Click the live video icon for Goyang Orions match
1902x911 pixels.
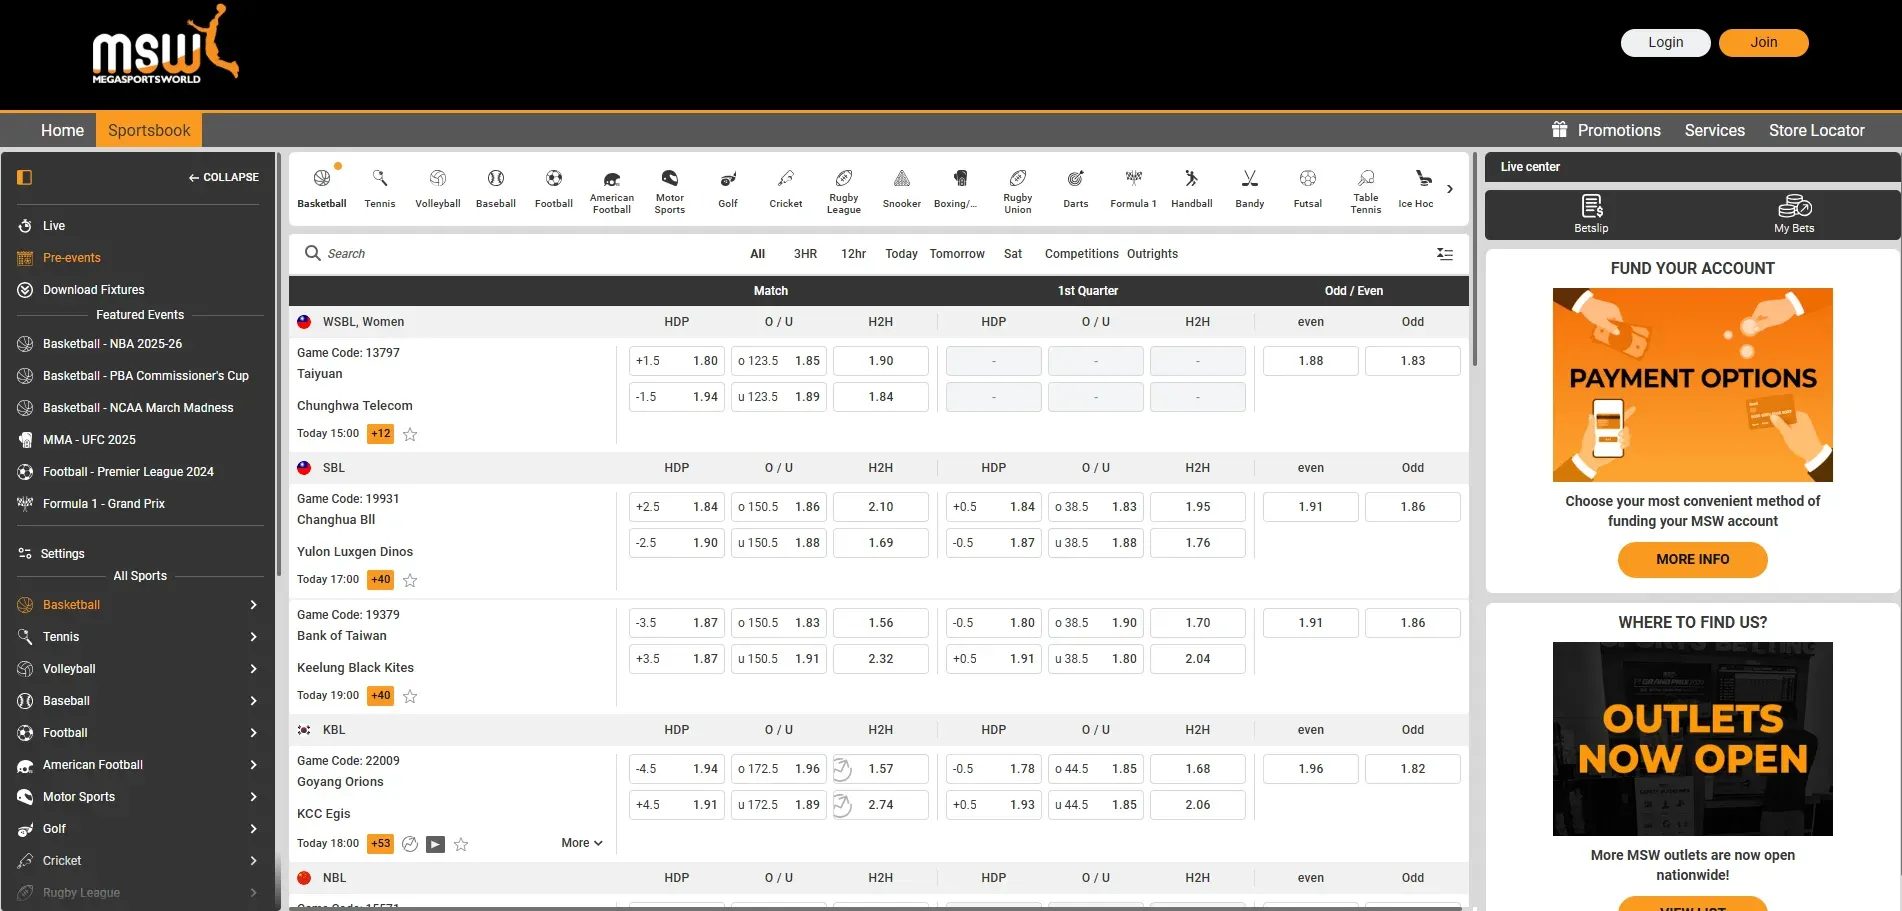(x=435, y=844)
